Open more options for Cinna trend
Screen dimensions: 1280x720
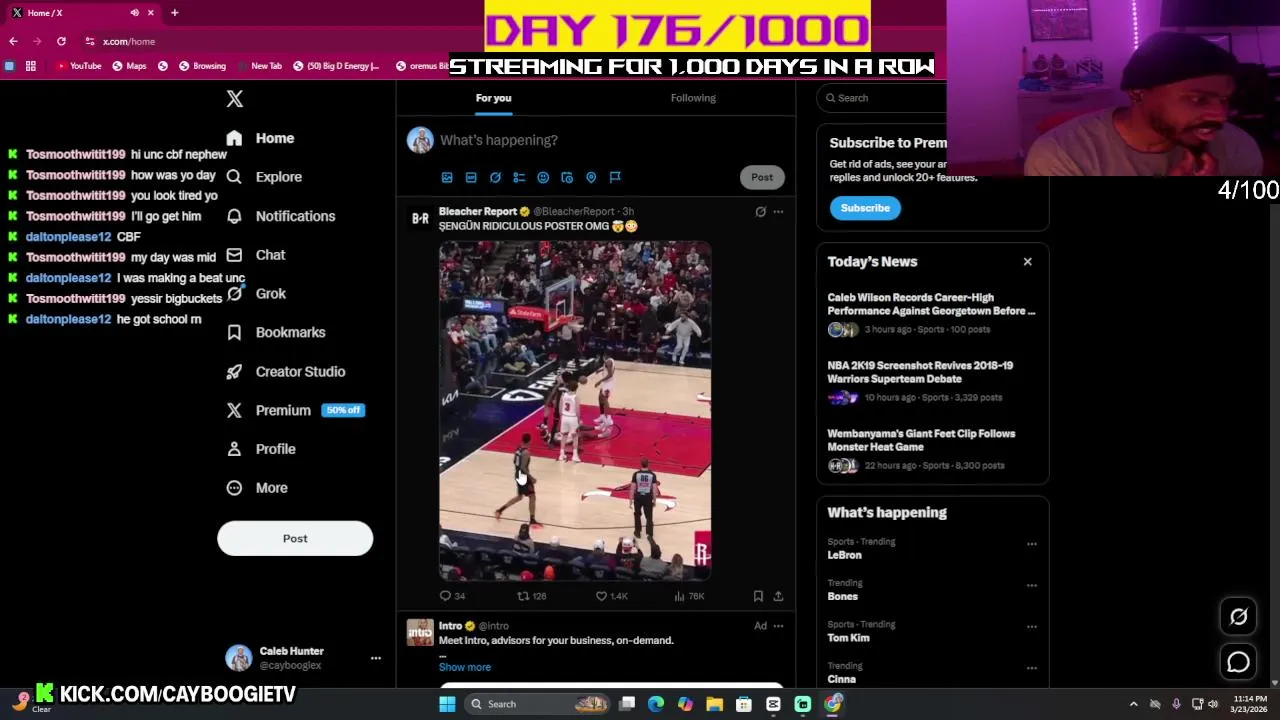tap(1031, 668)
